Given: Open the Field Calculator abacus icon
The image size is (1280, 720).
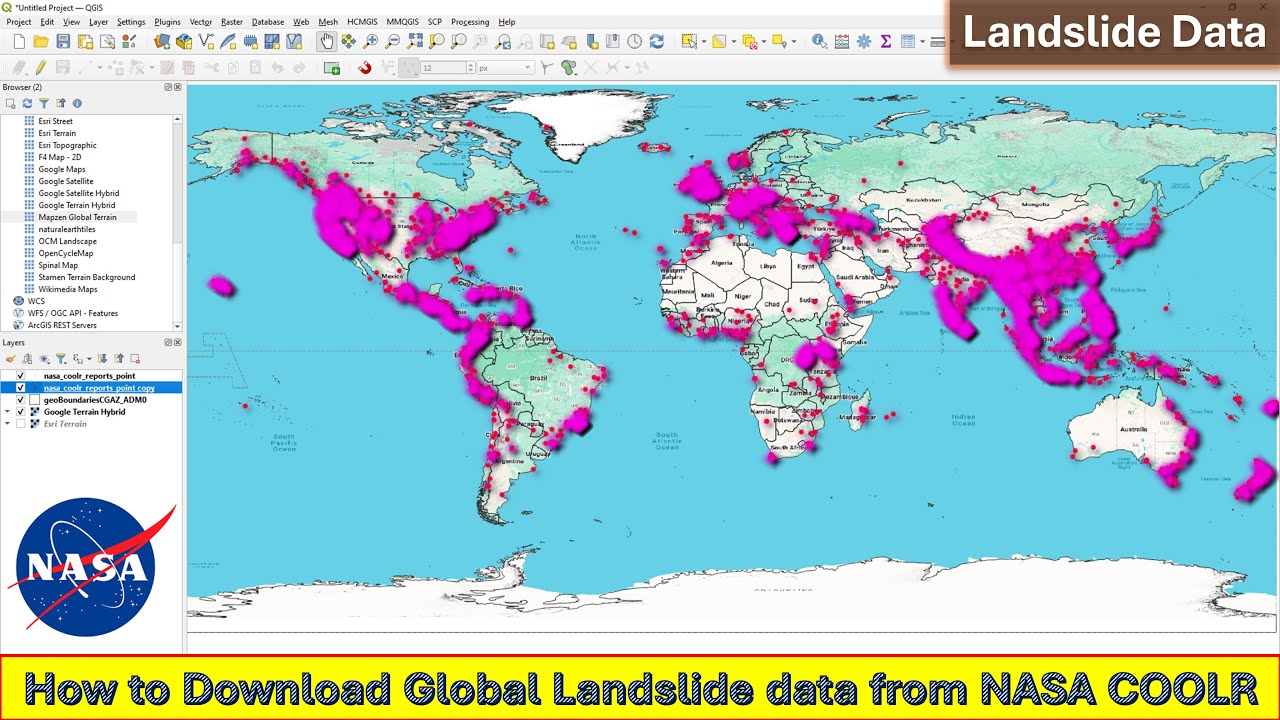Looking at the screenshot, I should pos(841,41).
